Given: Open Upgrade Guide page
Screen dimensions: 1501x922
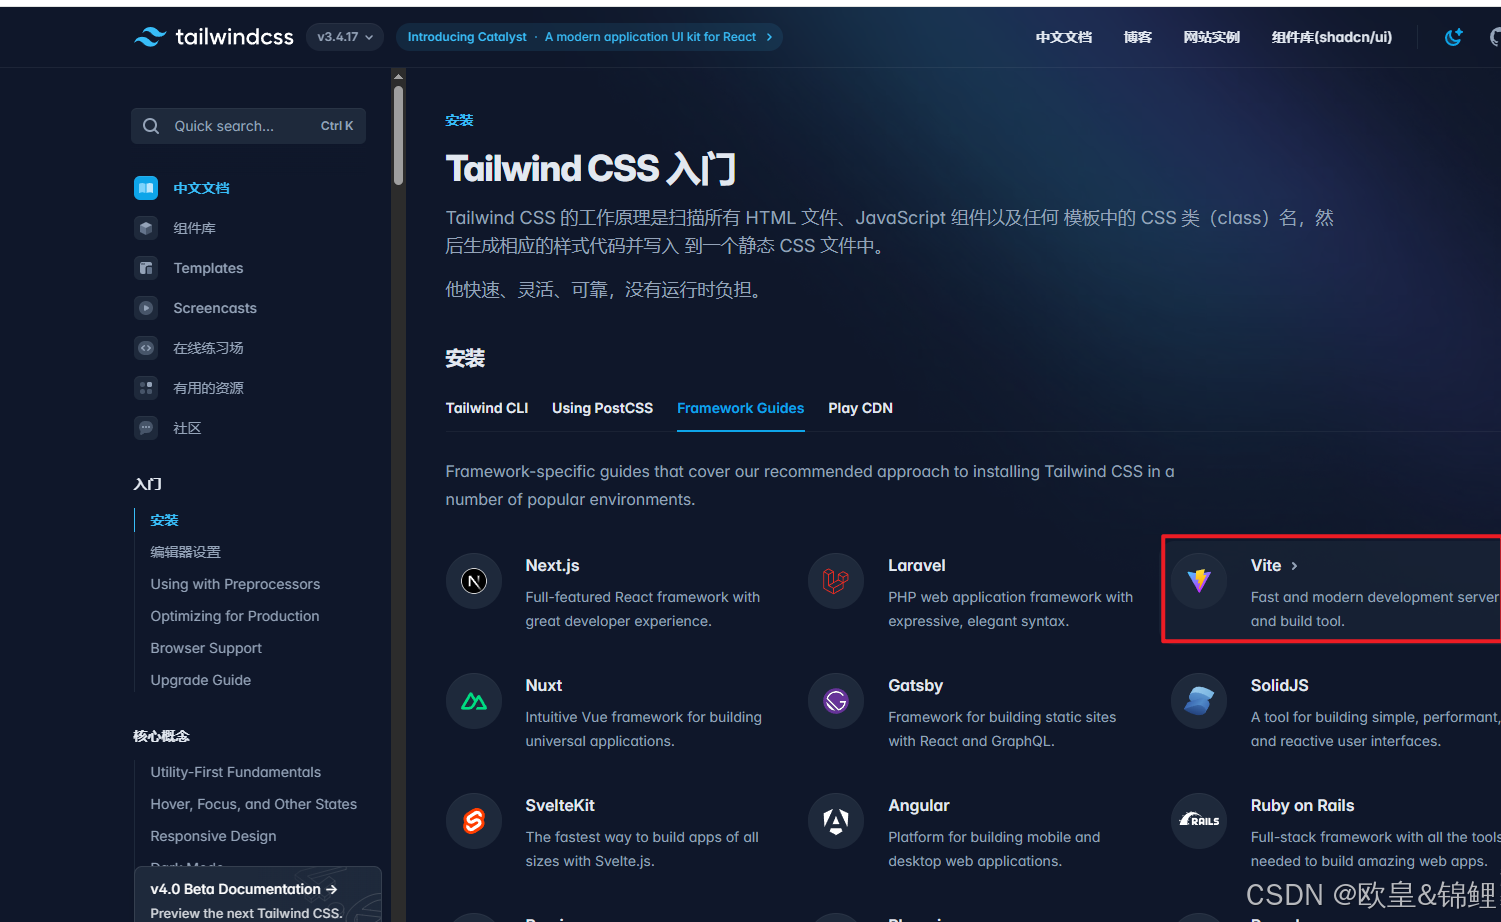Looking at the screenshot, I should pos(200,680).
